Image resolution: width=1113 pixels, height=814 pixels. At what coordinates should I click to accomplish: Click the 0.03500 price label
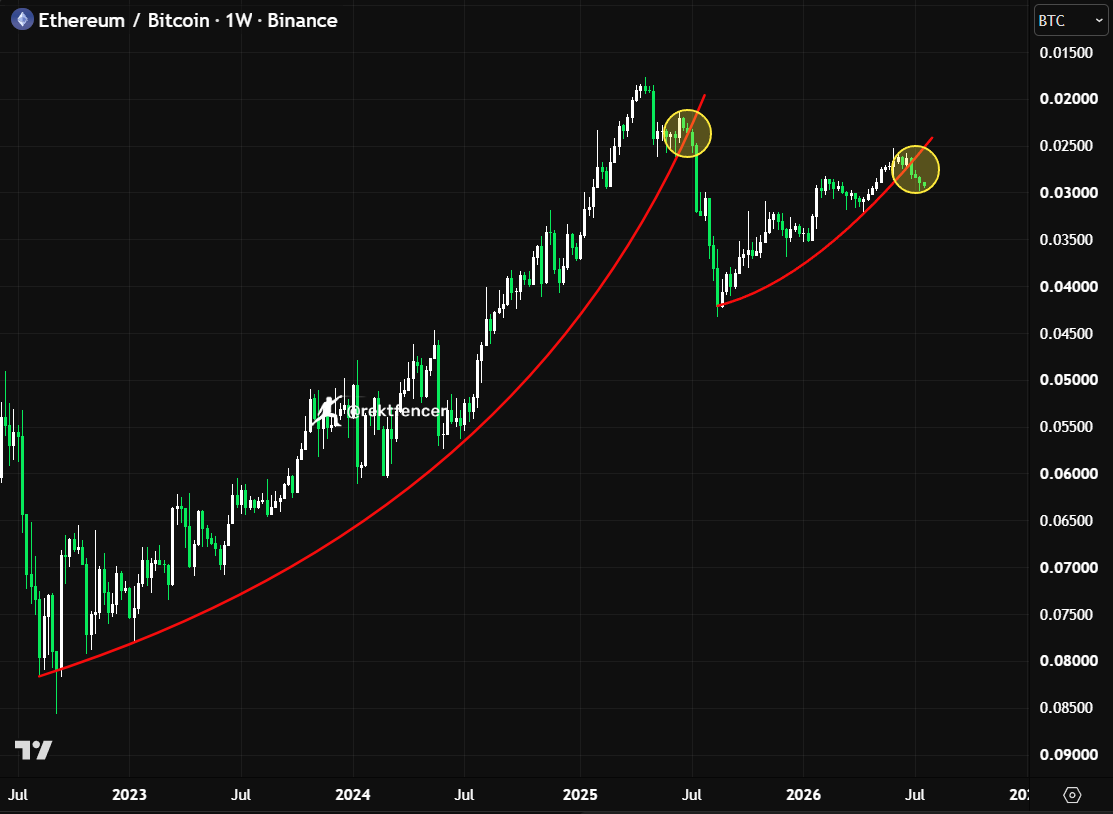click(x=1066, y=240)
